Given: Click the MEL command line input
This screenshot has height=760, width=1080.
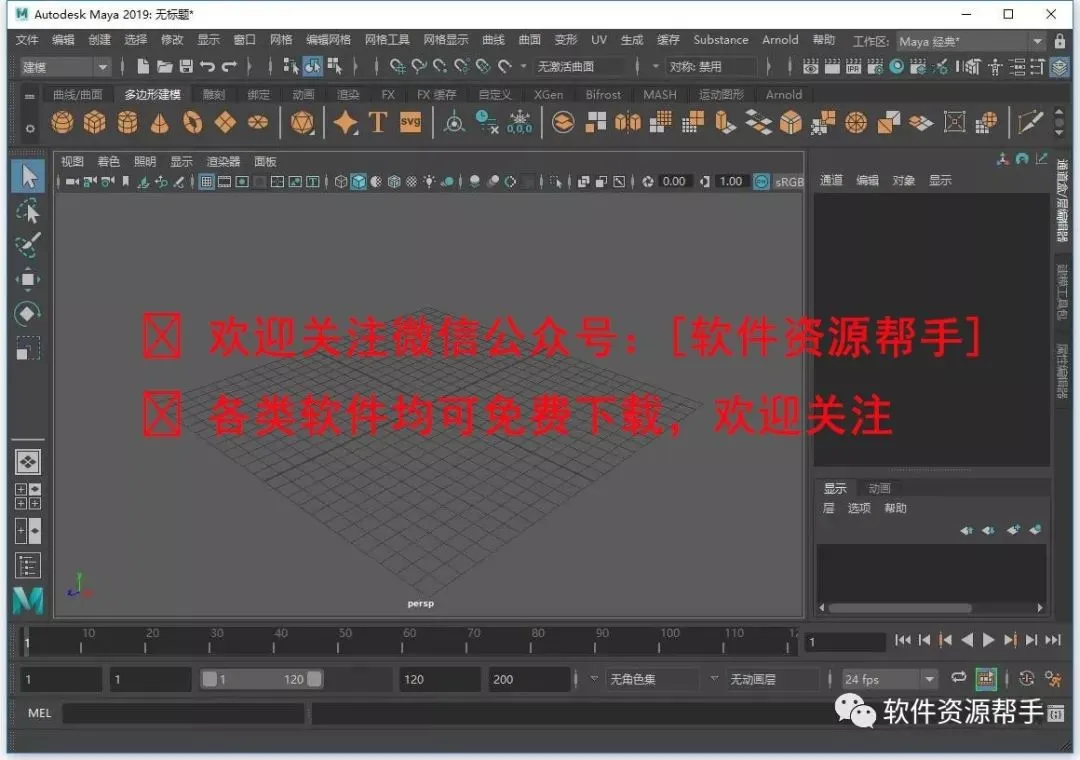Looking at the screenshot, I should (183, 713).
